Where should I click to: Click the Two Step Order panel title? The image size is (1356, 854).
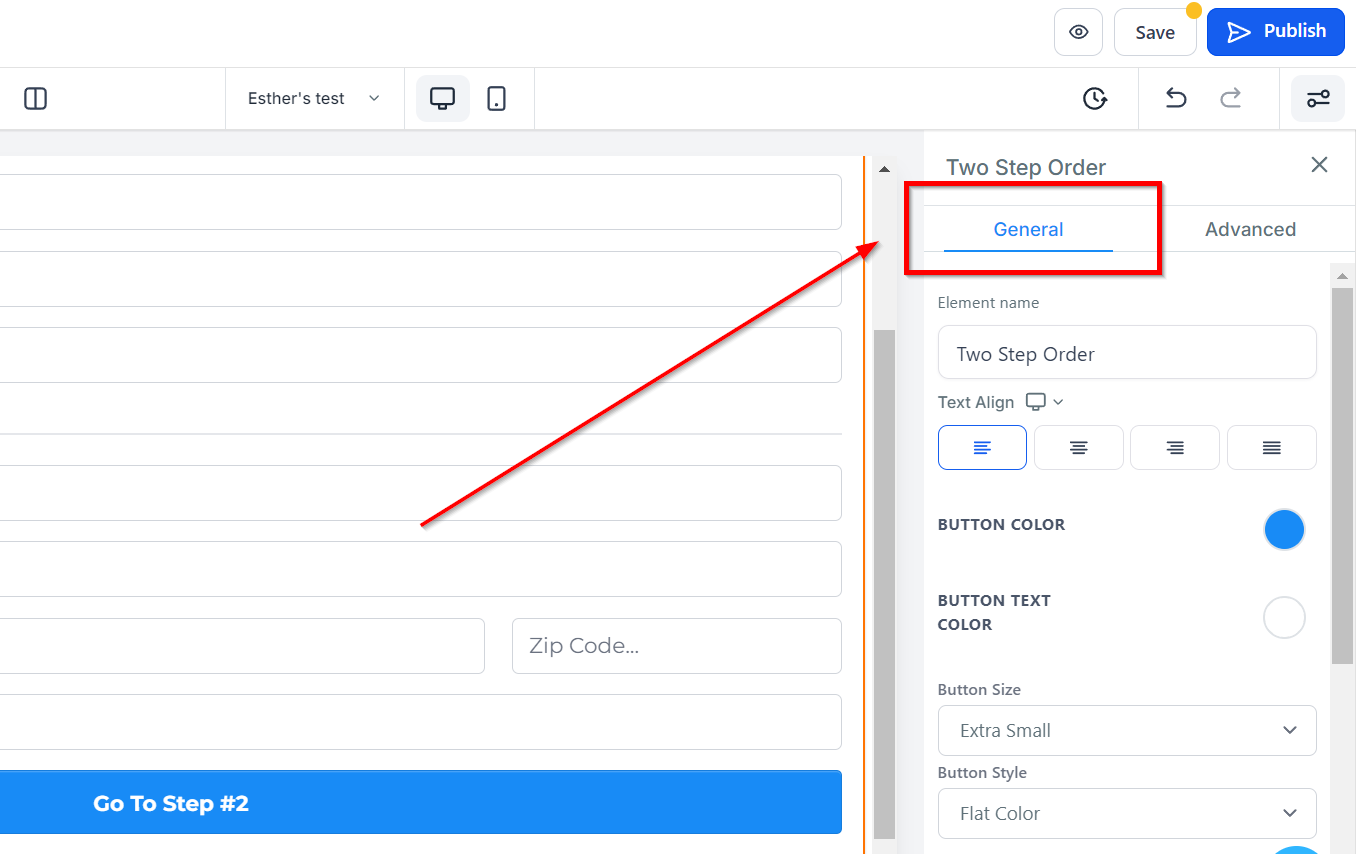click(x=1026, y=167)
